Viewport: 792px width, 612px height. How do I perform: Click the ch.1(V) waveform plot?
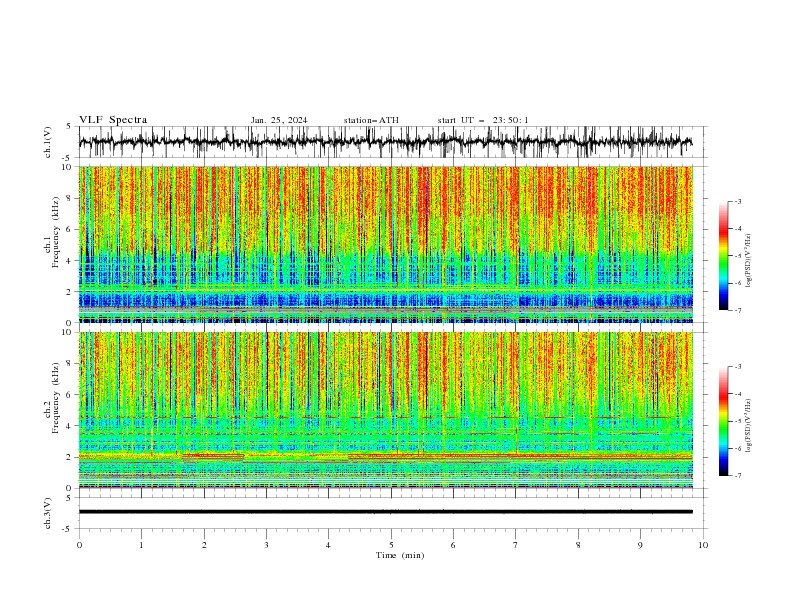tap(392, 142)
